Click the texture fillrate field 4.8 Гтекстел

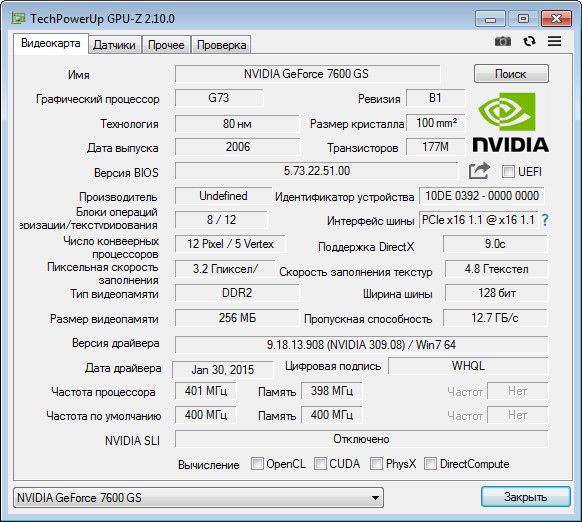pyautogui.click(x=496, y=269)
